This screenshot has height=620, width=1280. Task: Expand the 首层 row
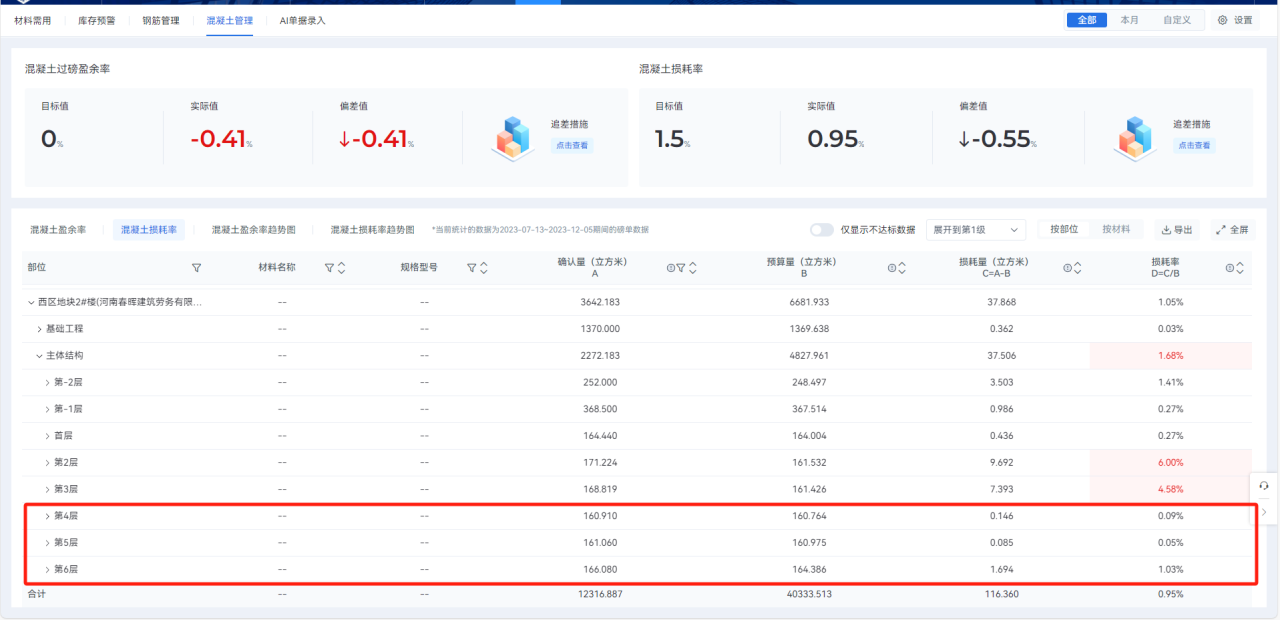click(47, 436)
